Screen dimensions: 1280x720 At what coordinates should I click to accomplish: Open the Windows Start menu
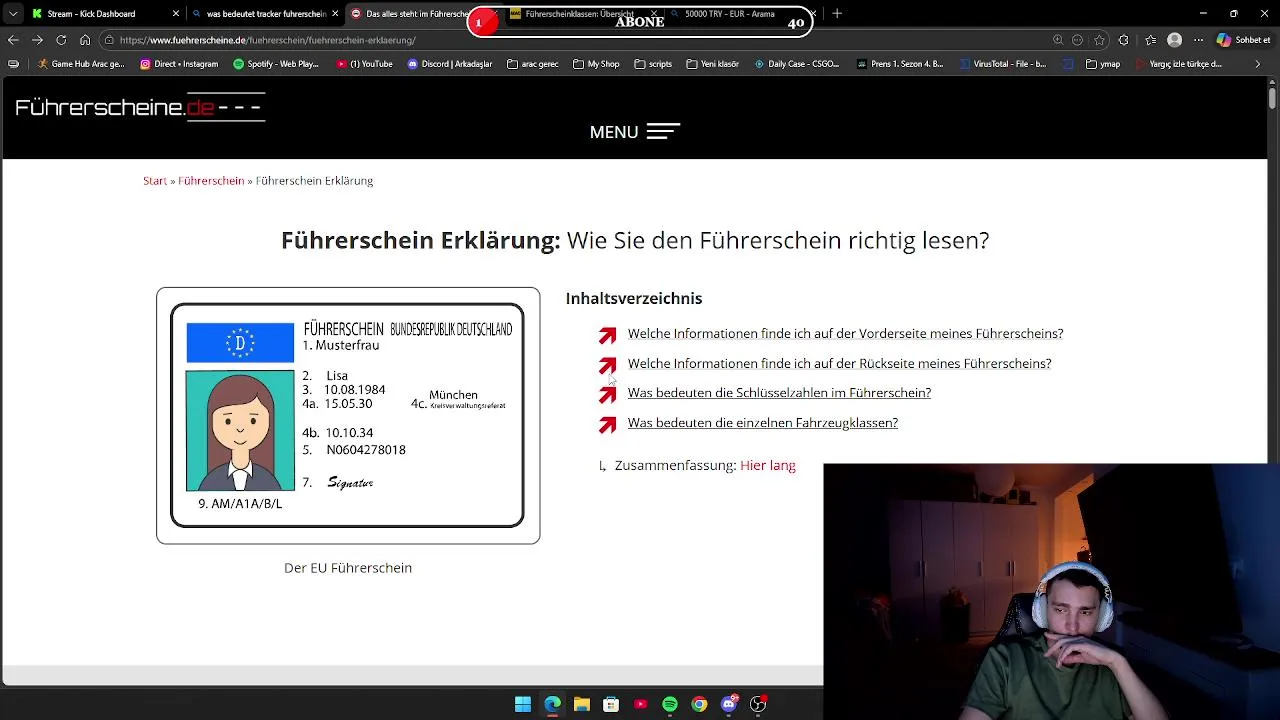tap(523, 704)
